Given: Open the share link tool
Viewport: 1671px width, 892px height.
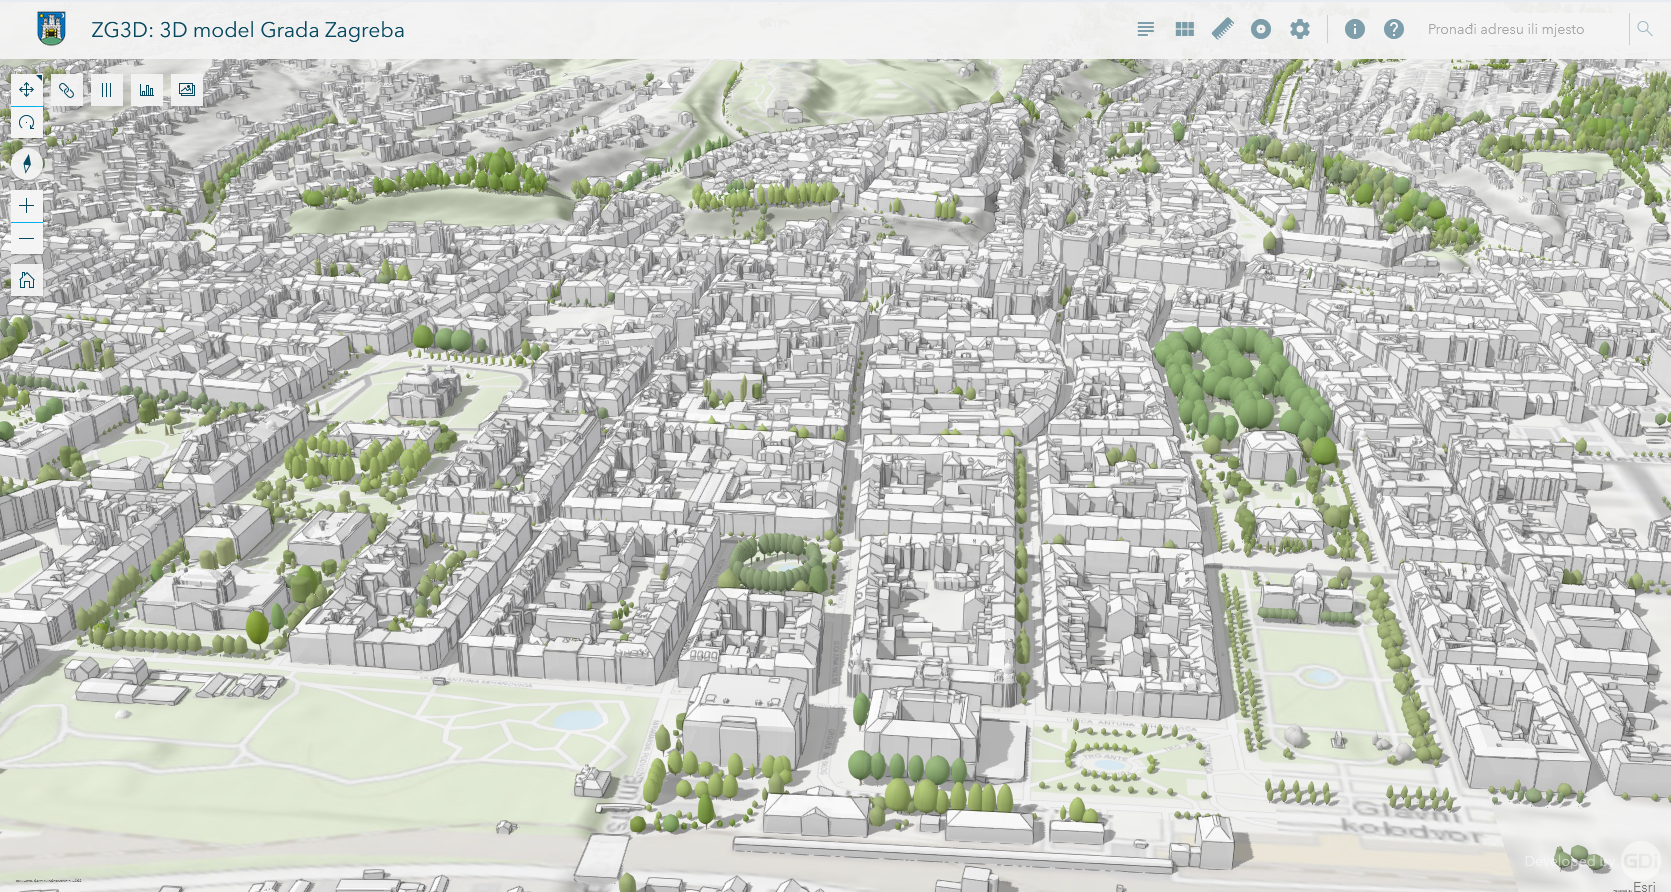Looking at the screenshot, I should point(66,90).
